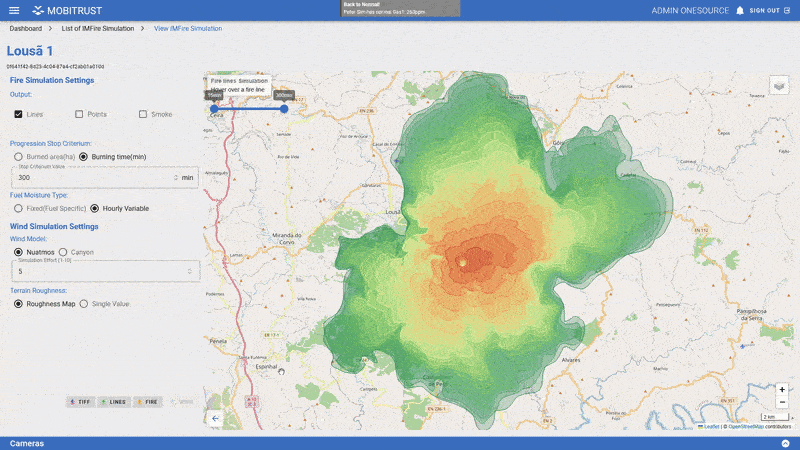Zoom out on the map
The height and width of the screenshot is (450, 800).
coord(782,402)
